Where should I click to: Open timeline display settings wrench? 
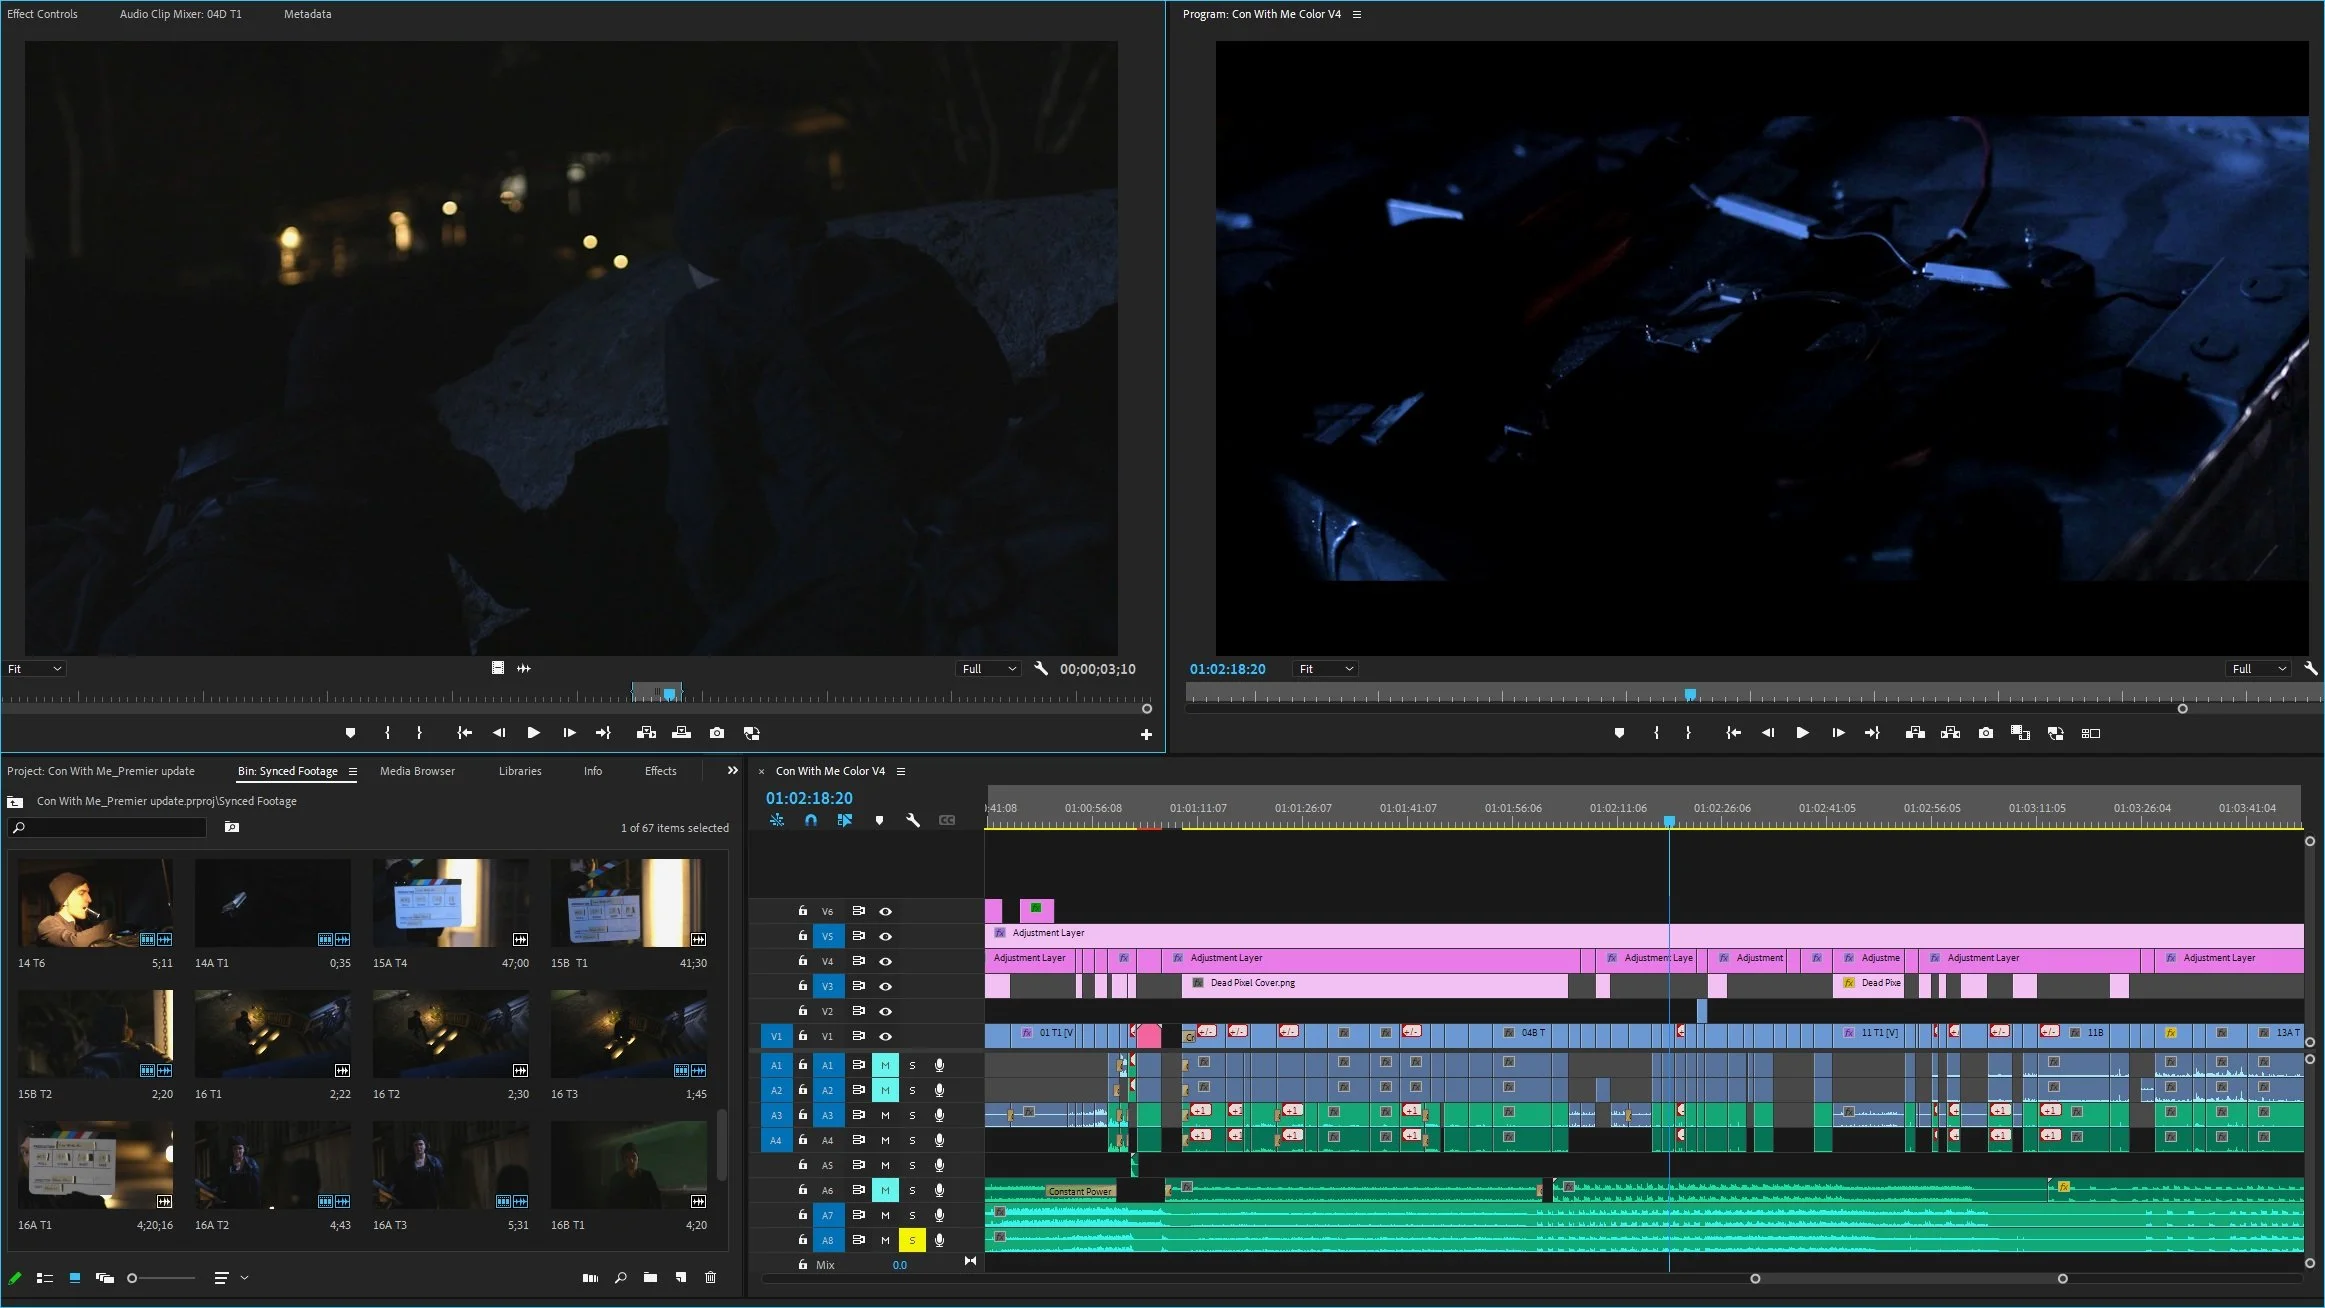pos(912,820)
